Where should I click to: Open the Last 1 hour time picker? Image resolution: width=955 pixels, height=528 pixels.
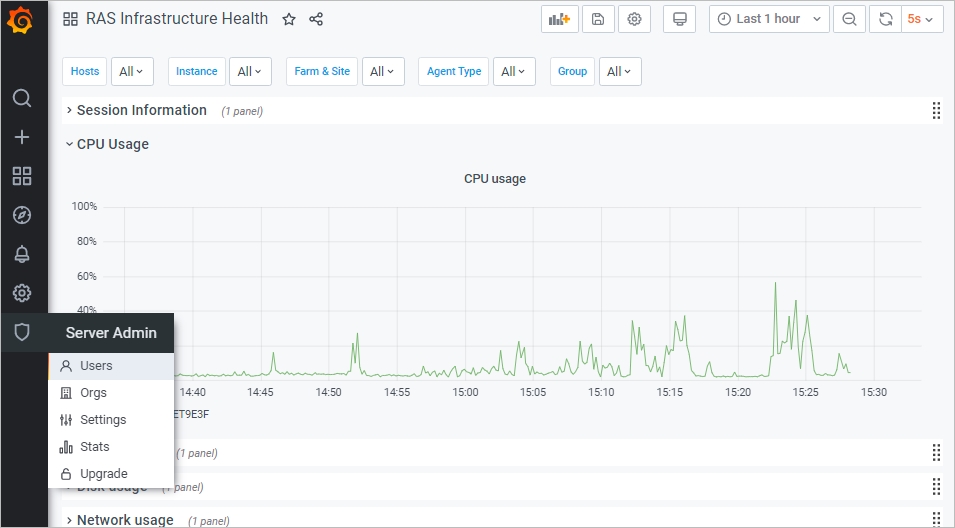(x=768, y=19)
